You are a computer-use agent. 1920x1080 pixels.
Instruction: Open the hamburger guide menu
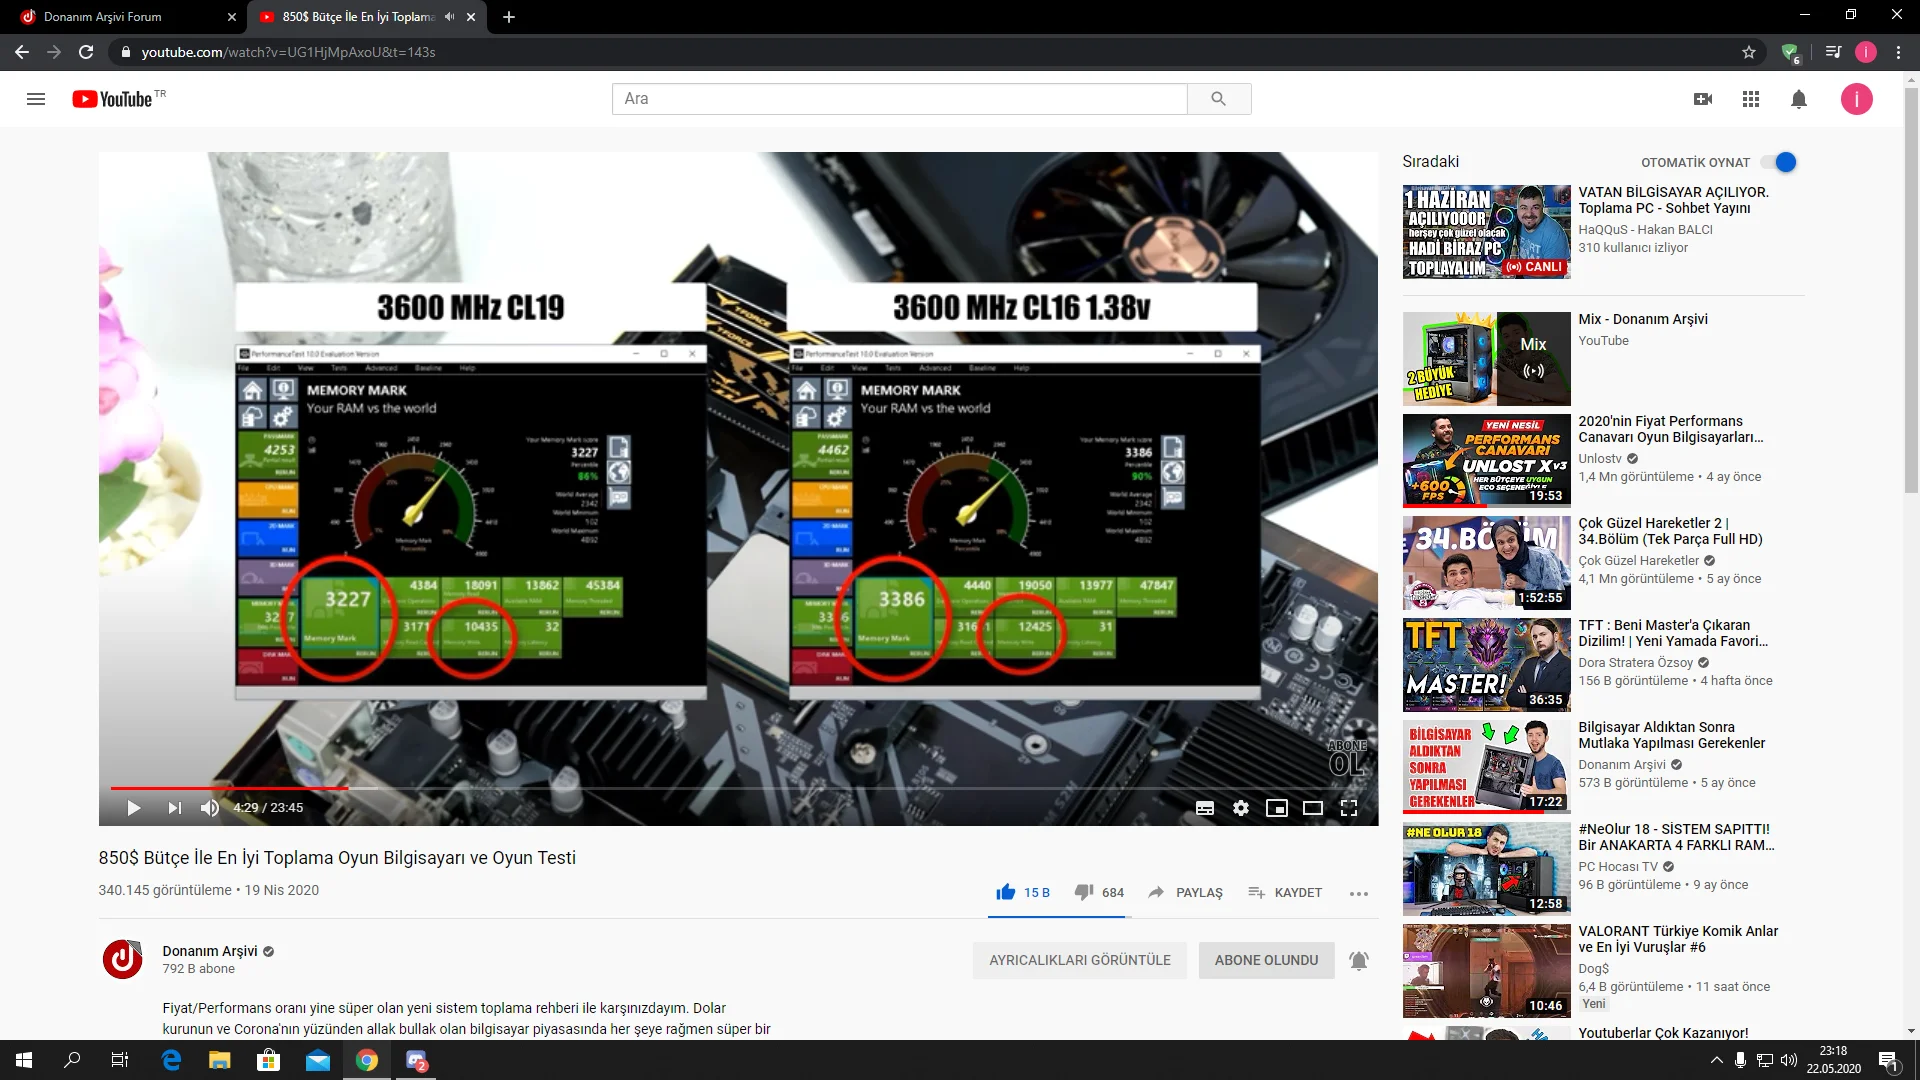pos(36,99)
